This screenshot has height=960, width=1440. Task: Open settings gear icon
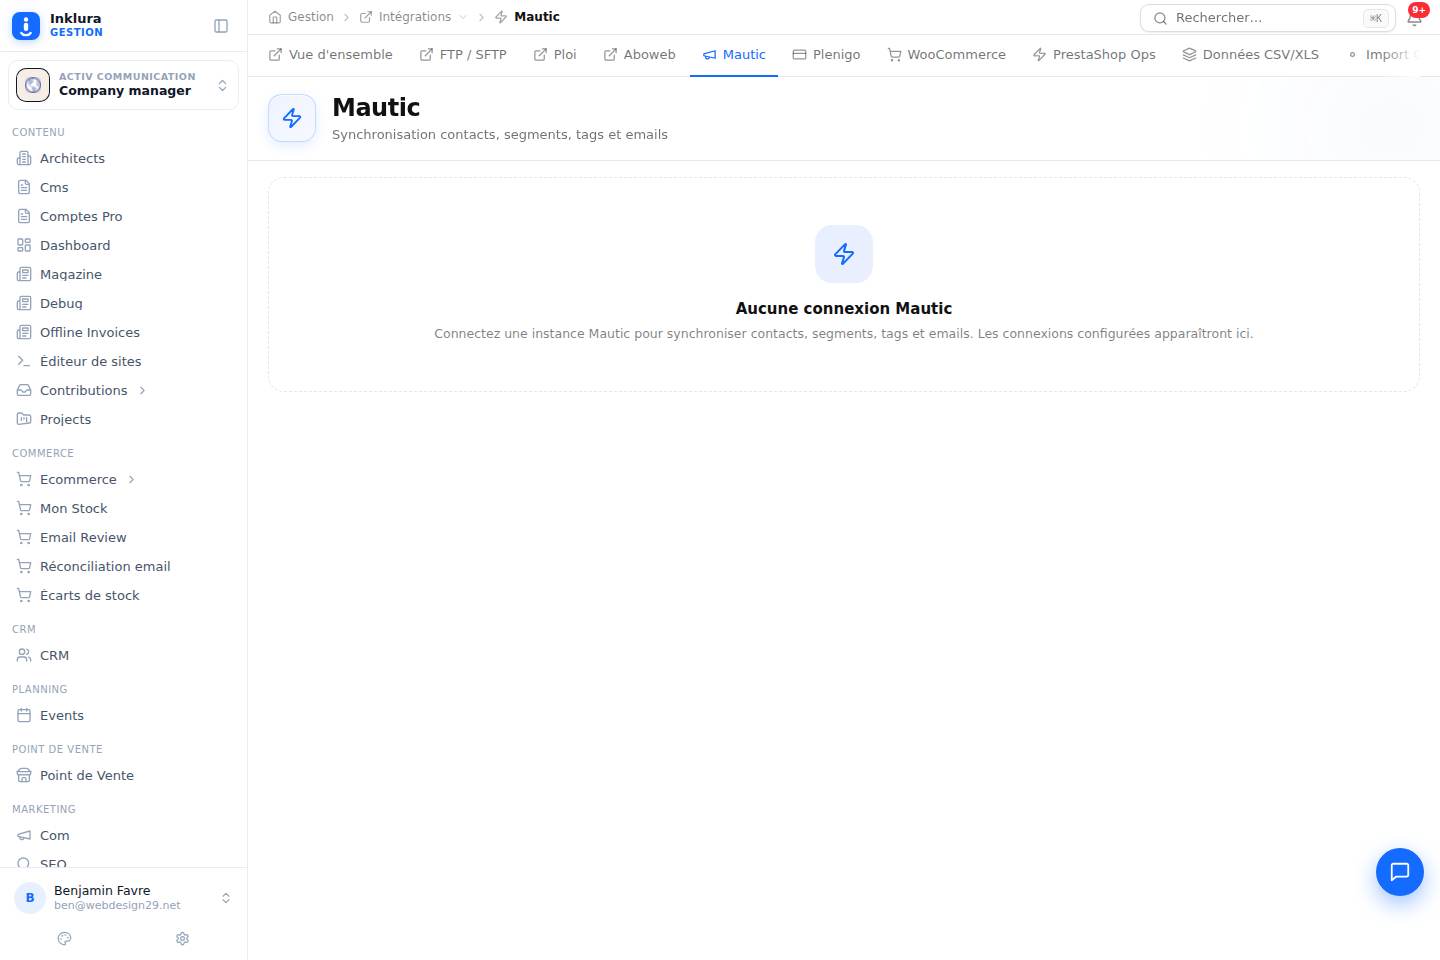182,939
